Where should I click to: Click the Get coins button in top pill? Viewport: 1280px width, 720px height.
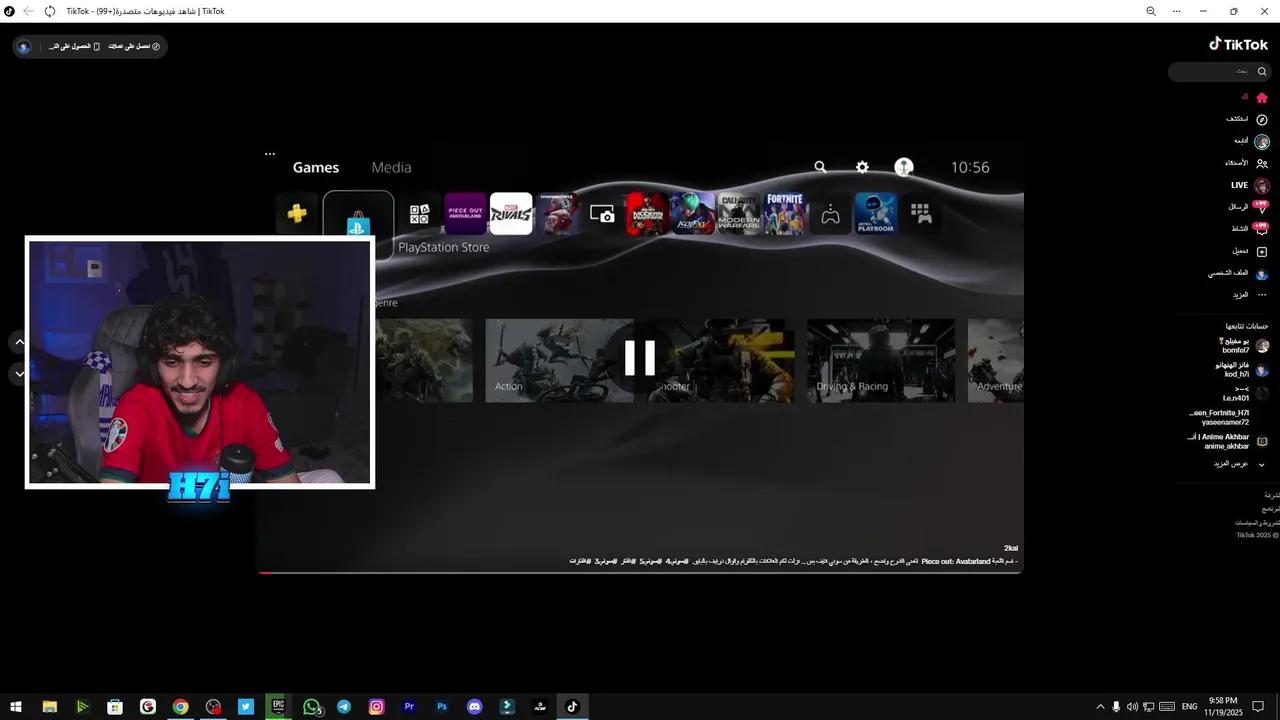134,46
